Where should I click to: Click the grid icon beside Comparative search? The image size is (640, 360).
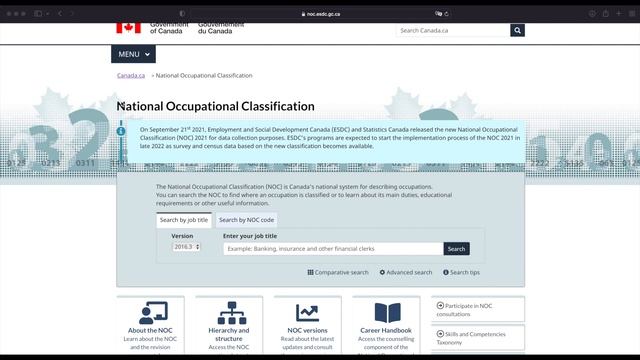(x=311, y=272)
